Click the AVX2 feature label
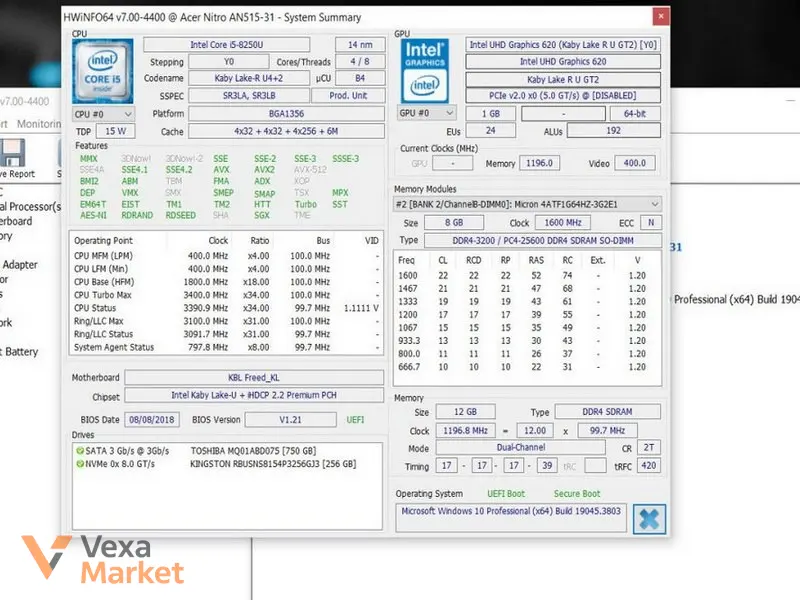Screen dimensions: 800x600 pyautogui.click(x=264, y=170)
